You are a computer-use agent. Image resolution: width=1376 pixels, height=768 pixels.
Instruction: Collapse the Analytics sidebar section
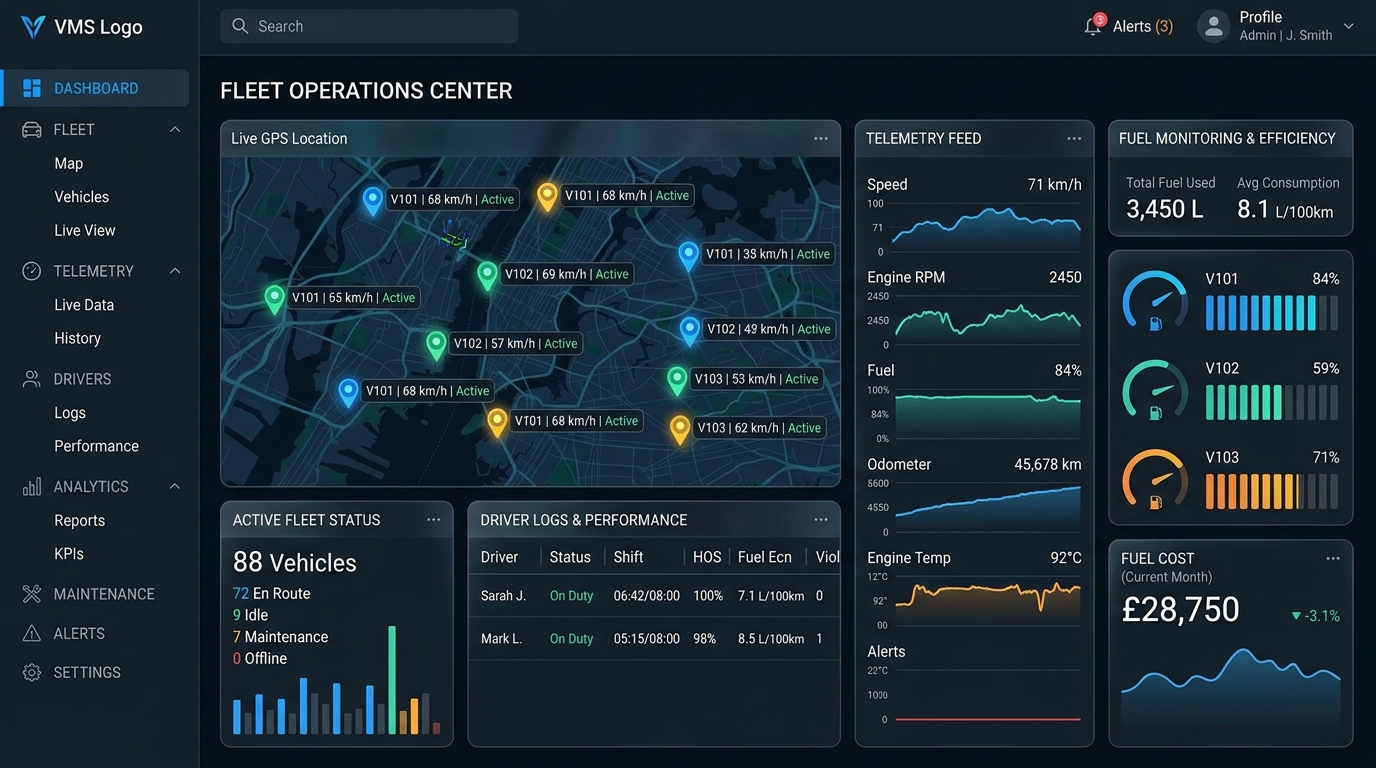pyautogui.click(x=175, y=486)
